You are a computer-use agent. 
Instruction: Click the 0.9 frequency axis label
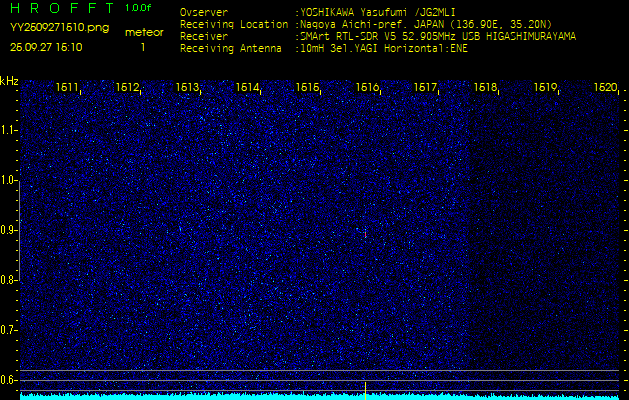coord(9,230)
